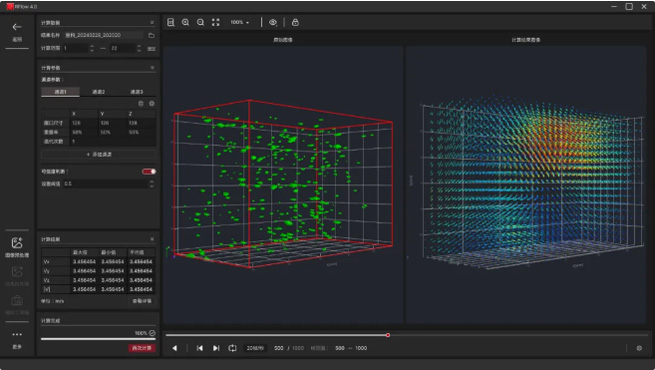Click the zoom out magnifier icon

click(x=201, y=22)
